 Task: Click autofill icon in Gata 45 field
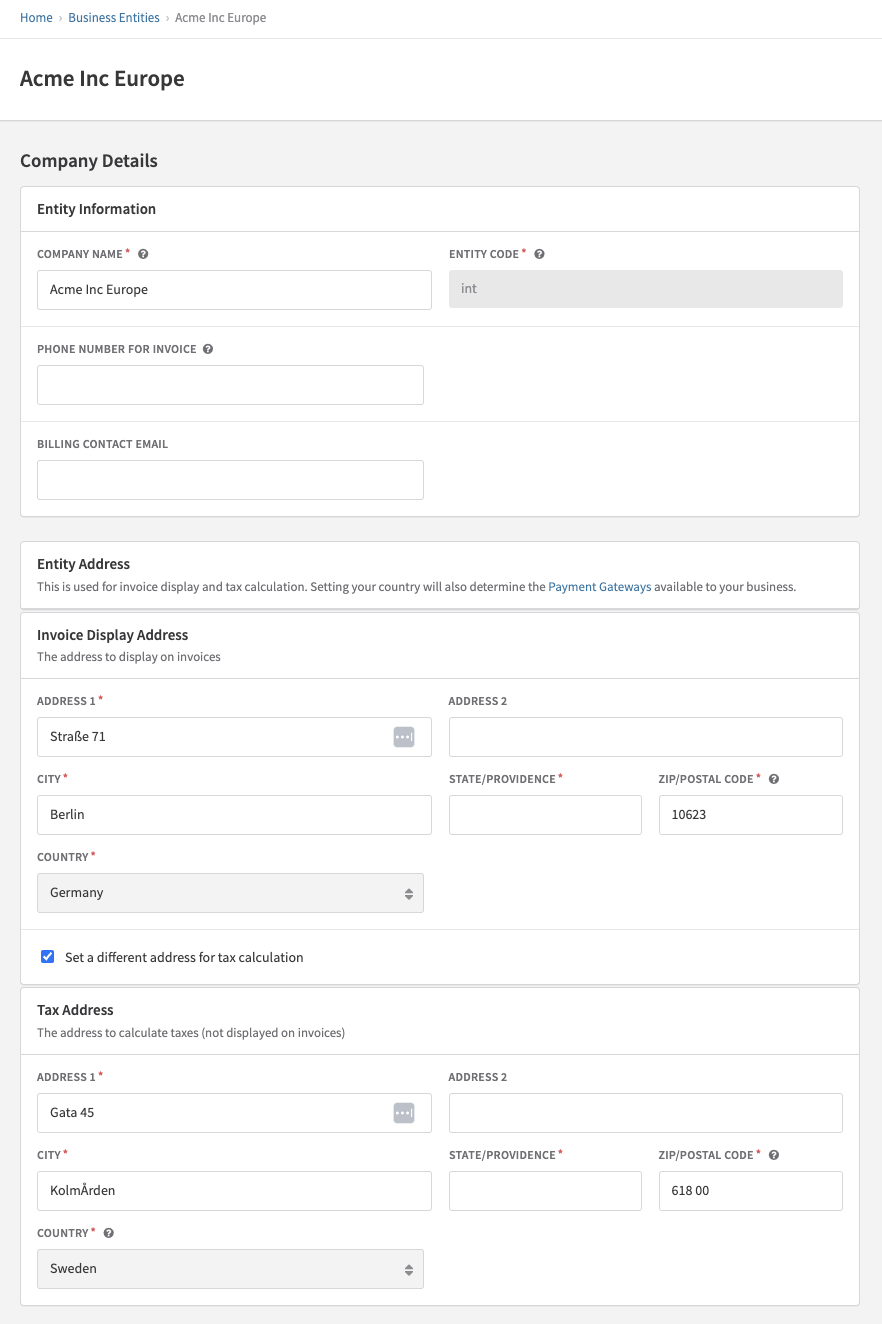pyautogui.click(x=403, y=1113)
